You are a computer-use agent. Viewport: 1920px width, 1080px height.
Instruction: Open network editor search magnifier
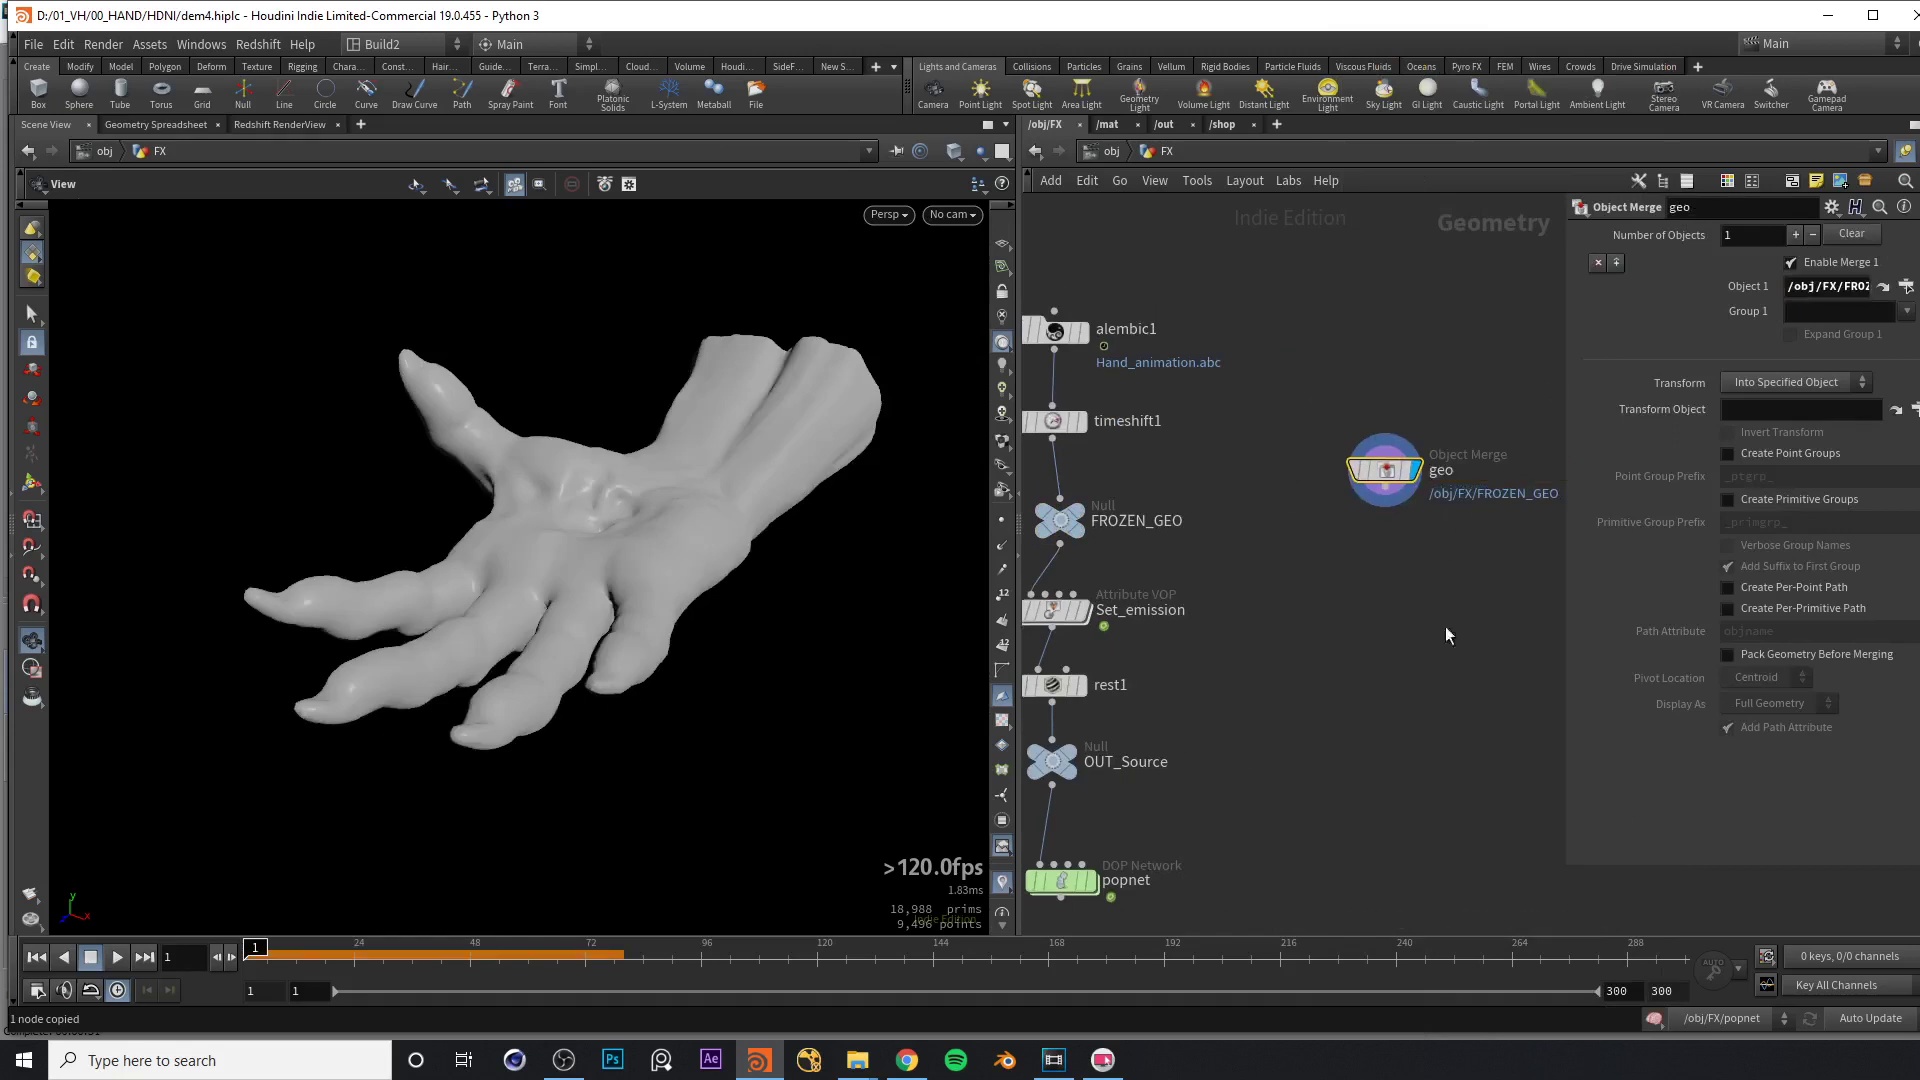1905,181
